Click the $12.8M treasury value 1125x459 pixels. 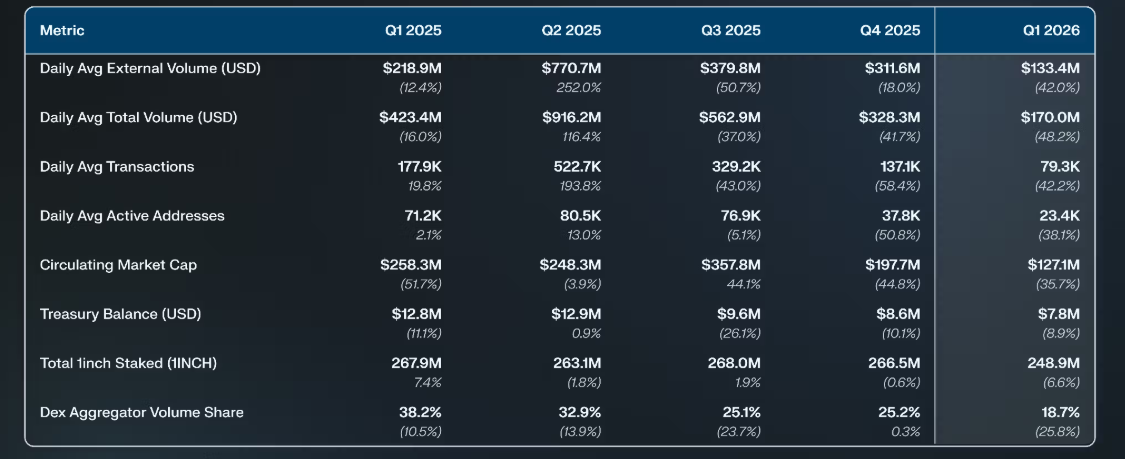417,314
